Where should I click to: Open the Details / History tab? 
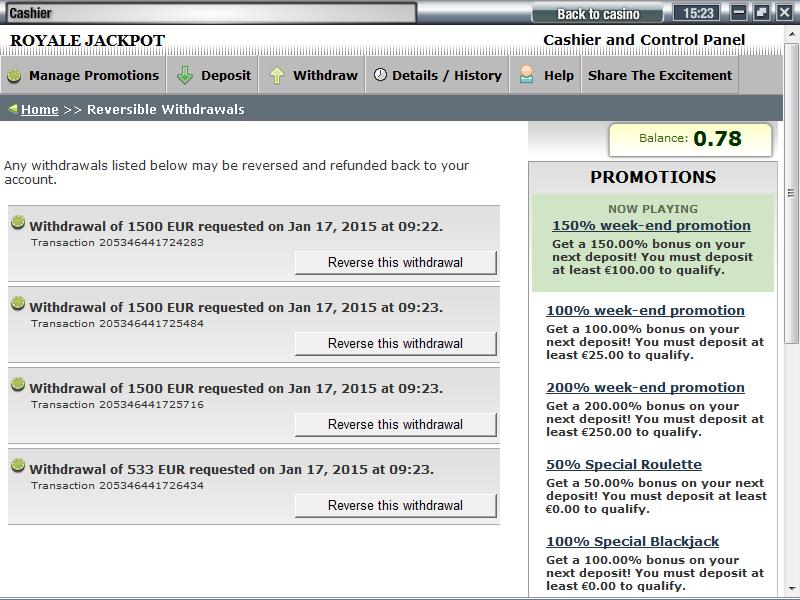point(437,75)
